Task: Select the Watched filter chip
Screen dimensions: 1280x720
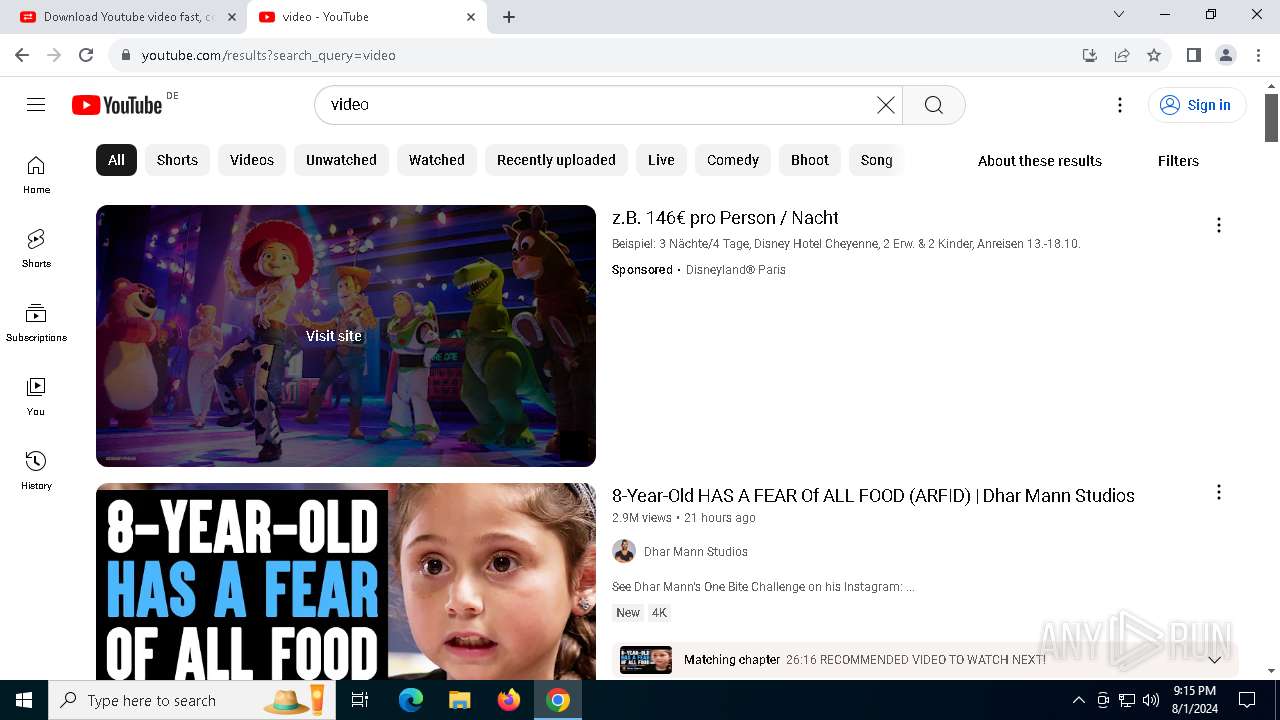Action: point(437,160)
